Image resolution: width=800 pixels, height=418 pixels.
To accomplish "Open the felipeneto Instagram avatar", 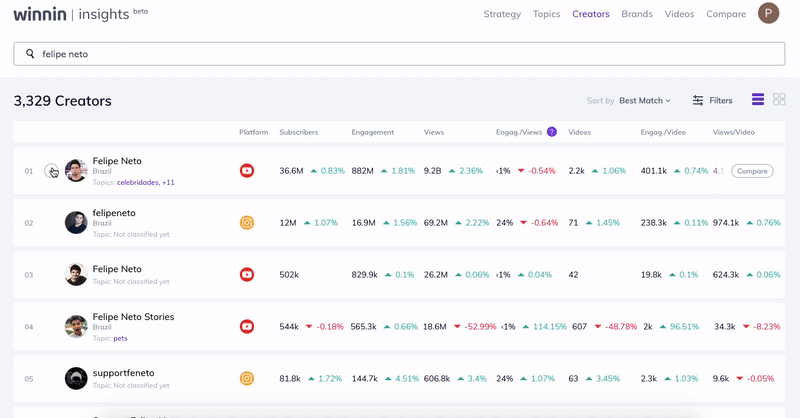I will tap(76, 223).
